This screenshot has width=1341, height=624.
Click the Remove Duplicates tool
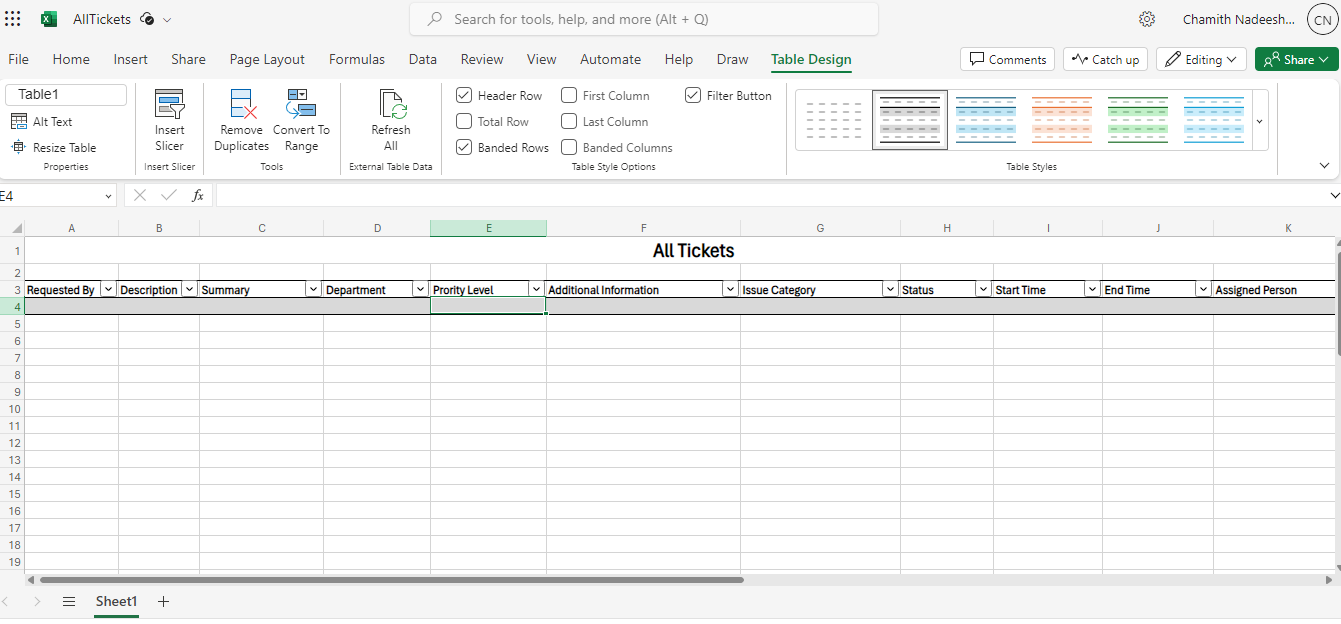(241, 120)
